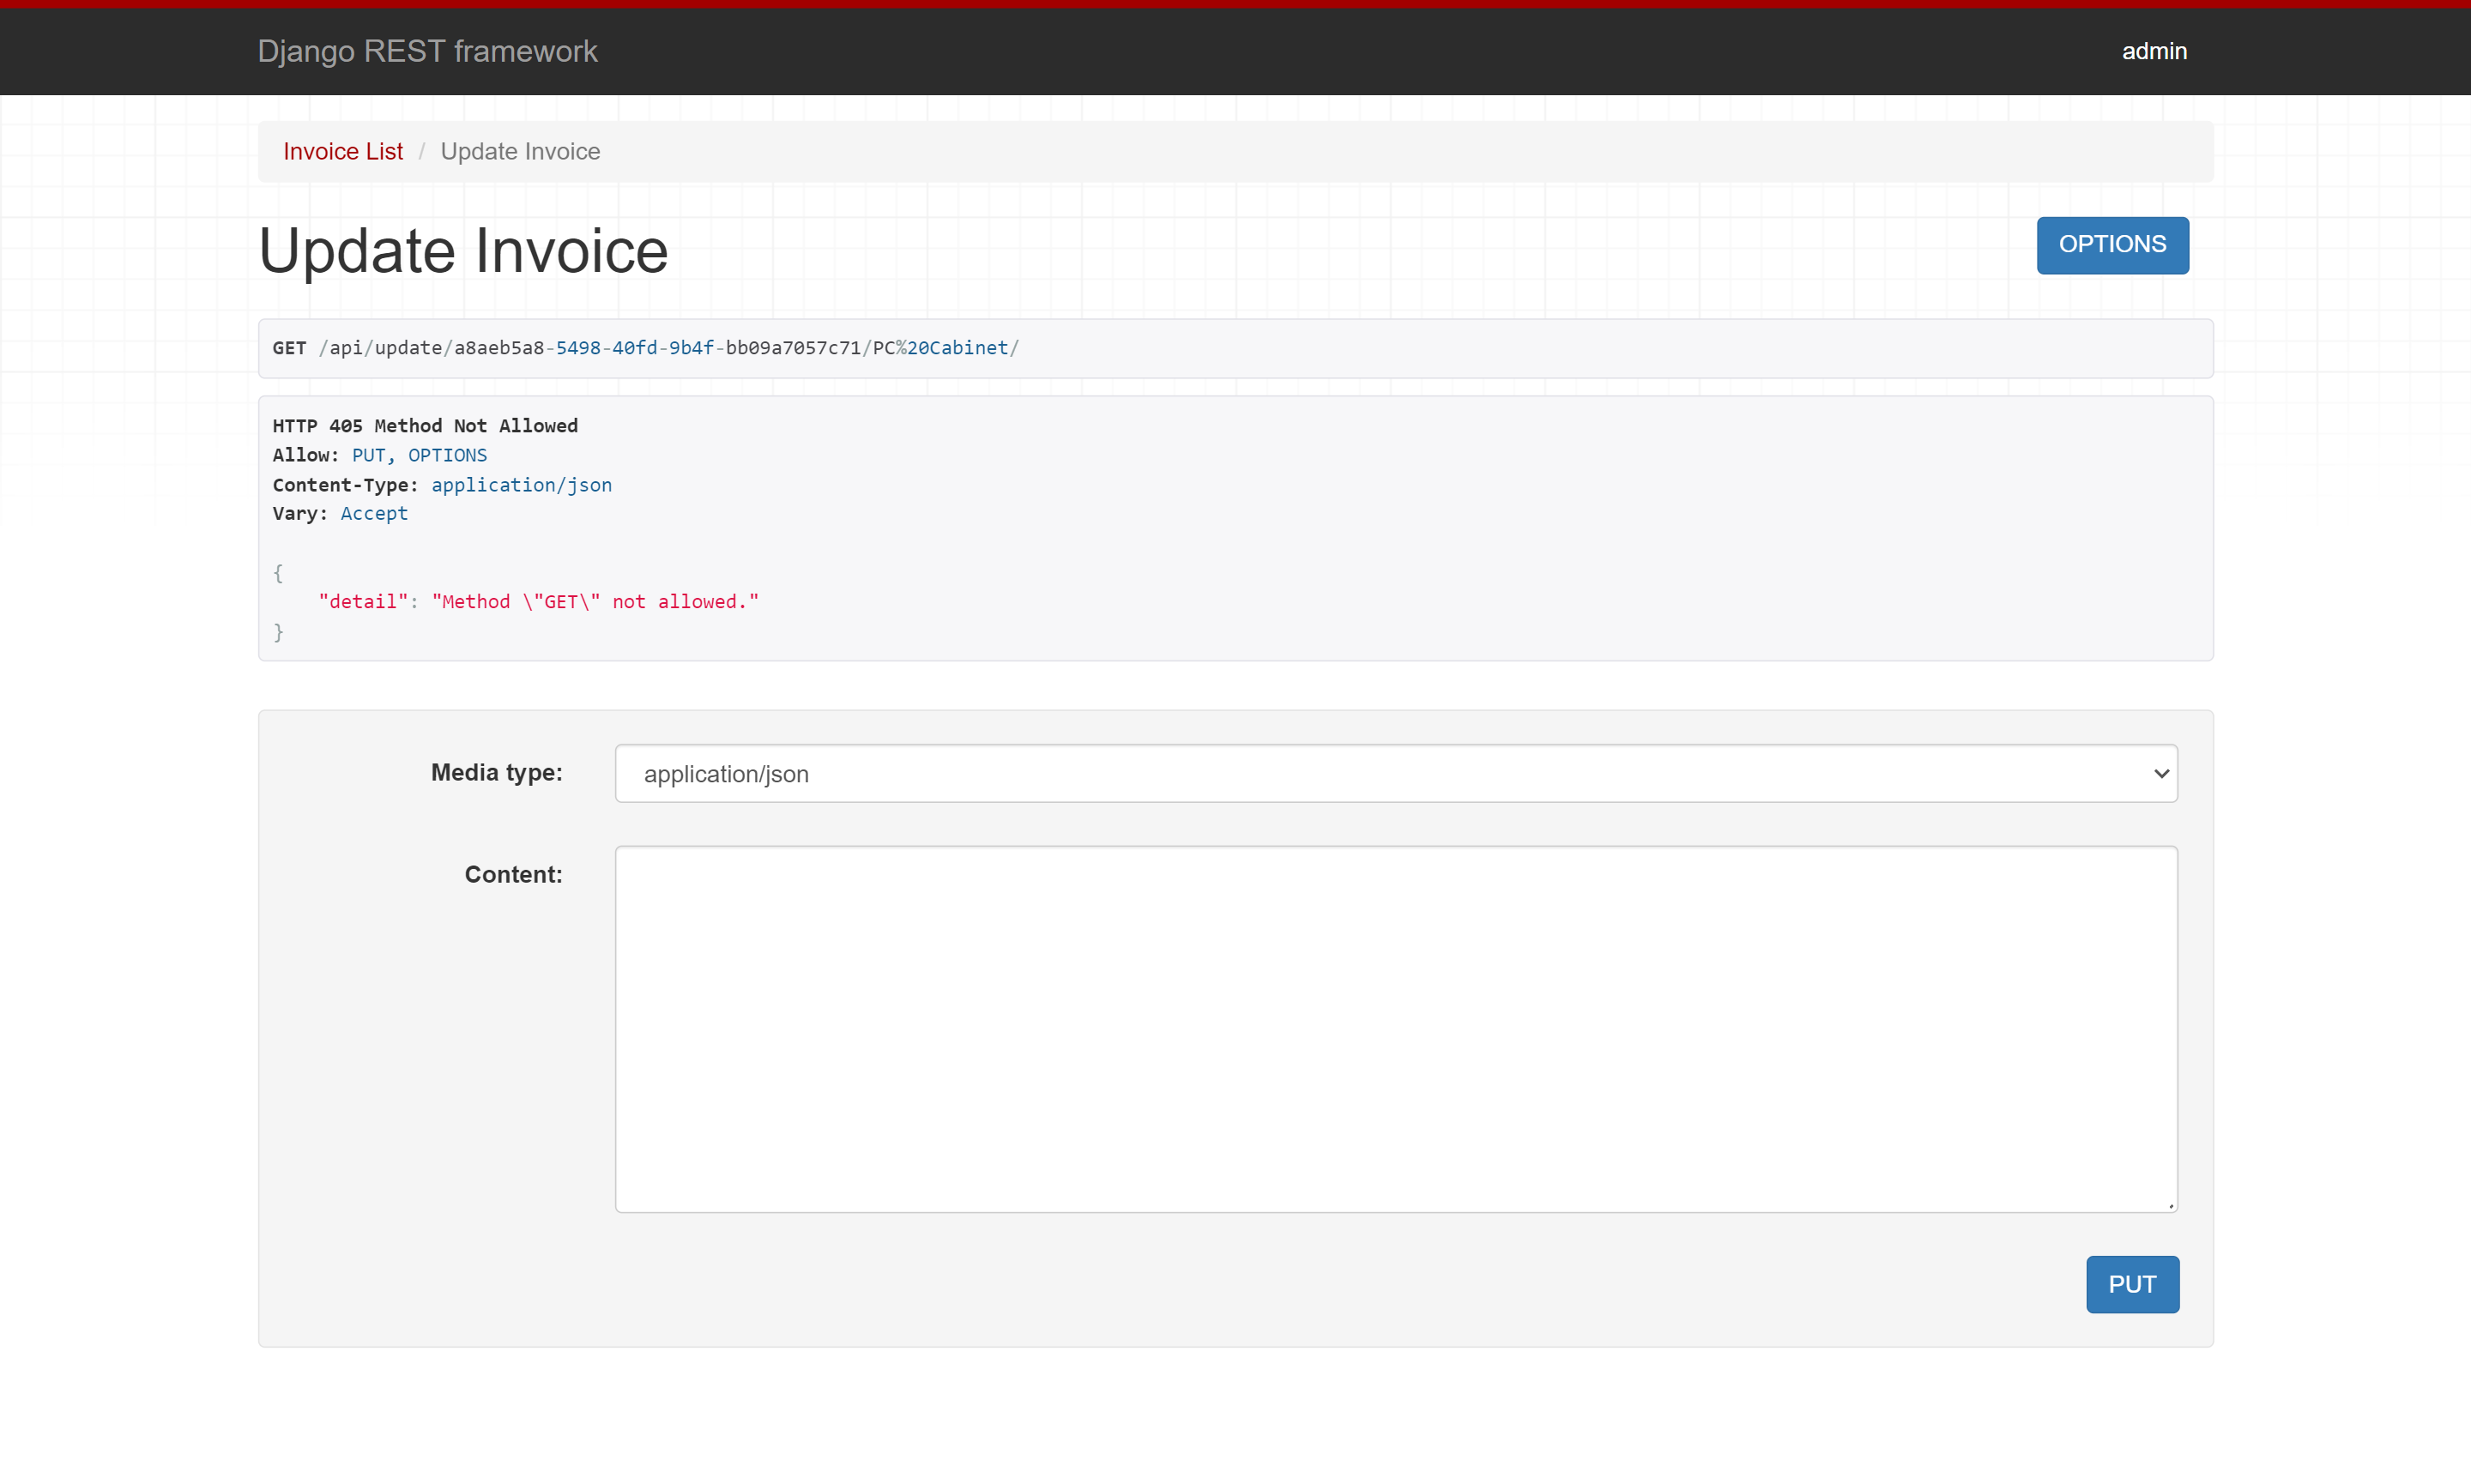The width and height of the screenshot is (2471, 1484).
Task: Click the Content field label
Action: click(512, 873)
